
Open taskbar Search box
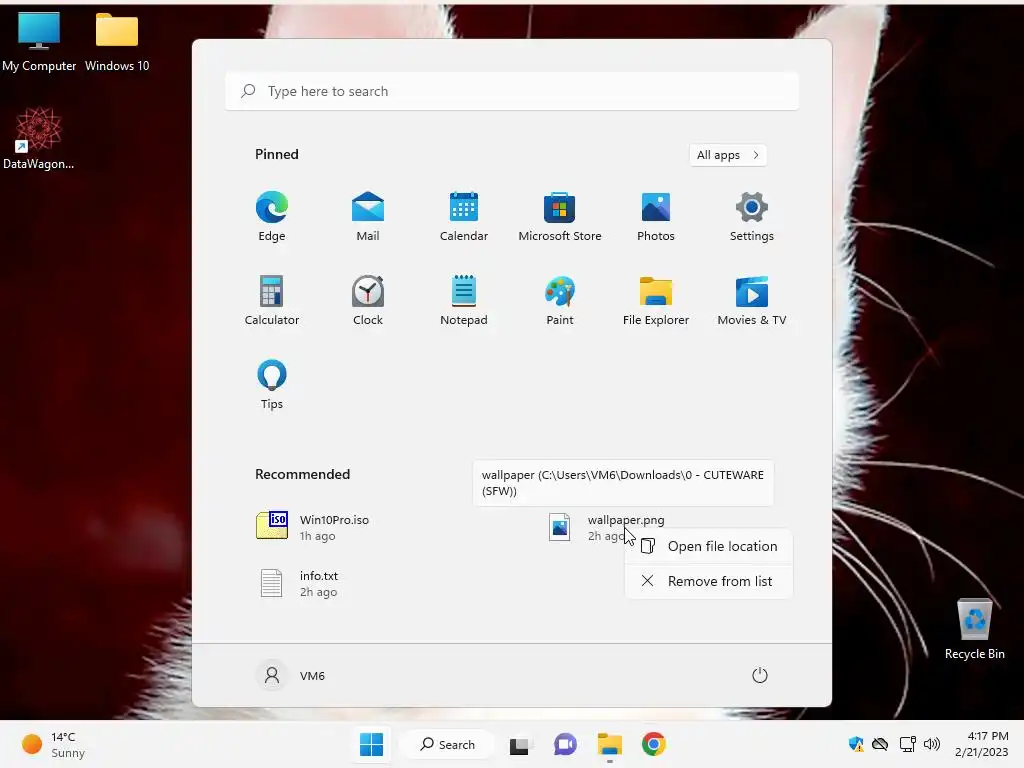point(448,744)
